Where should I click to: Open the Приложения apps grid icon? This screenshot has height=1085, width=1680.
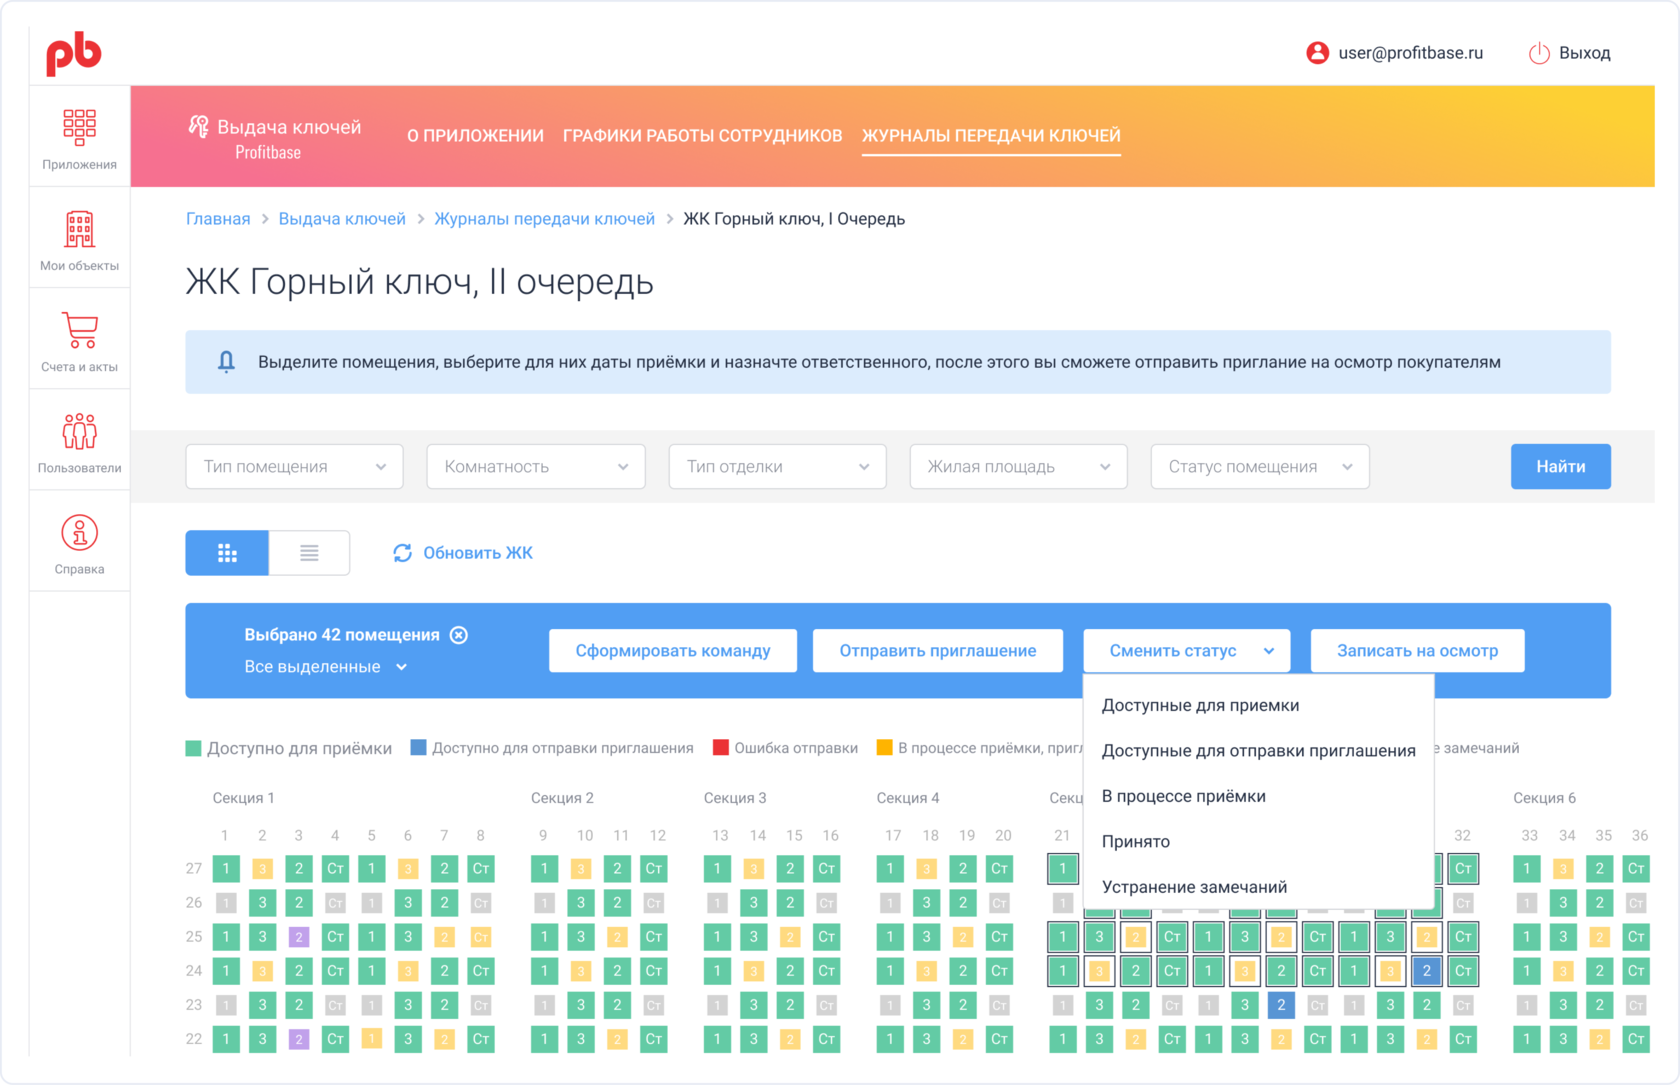point(79,127)
